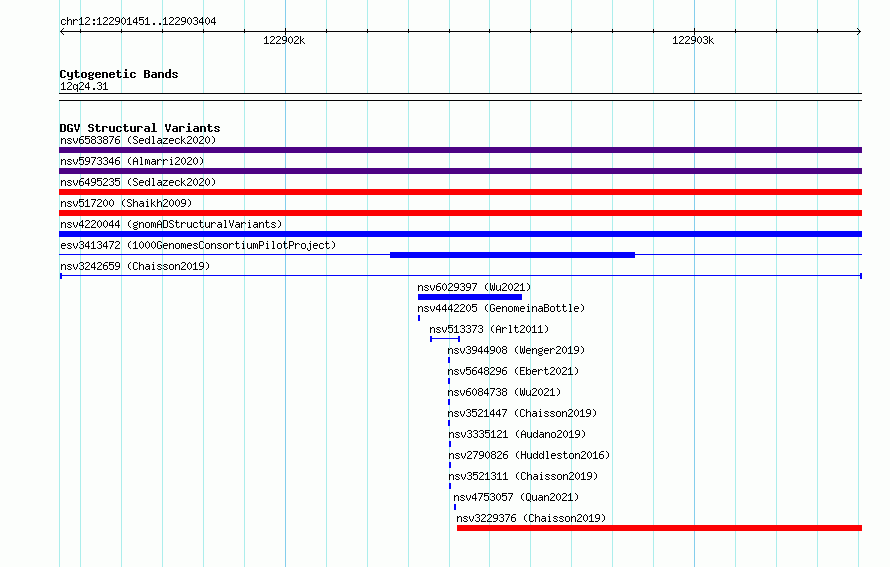Select the red nsv6495235 variant bar
Screen dimensions: 890x567
click(460, 192)
